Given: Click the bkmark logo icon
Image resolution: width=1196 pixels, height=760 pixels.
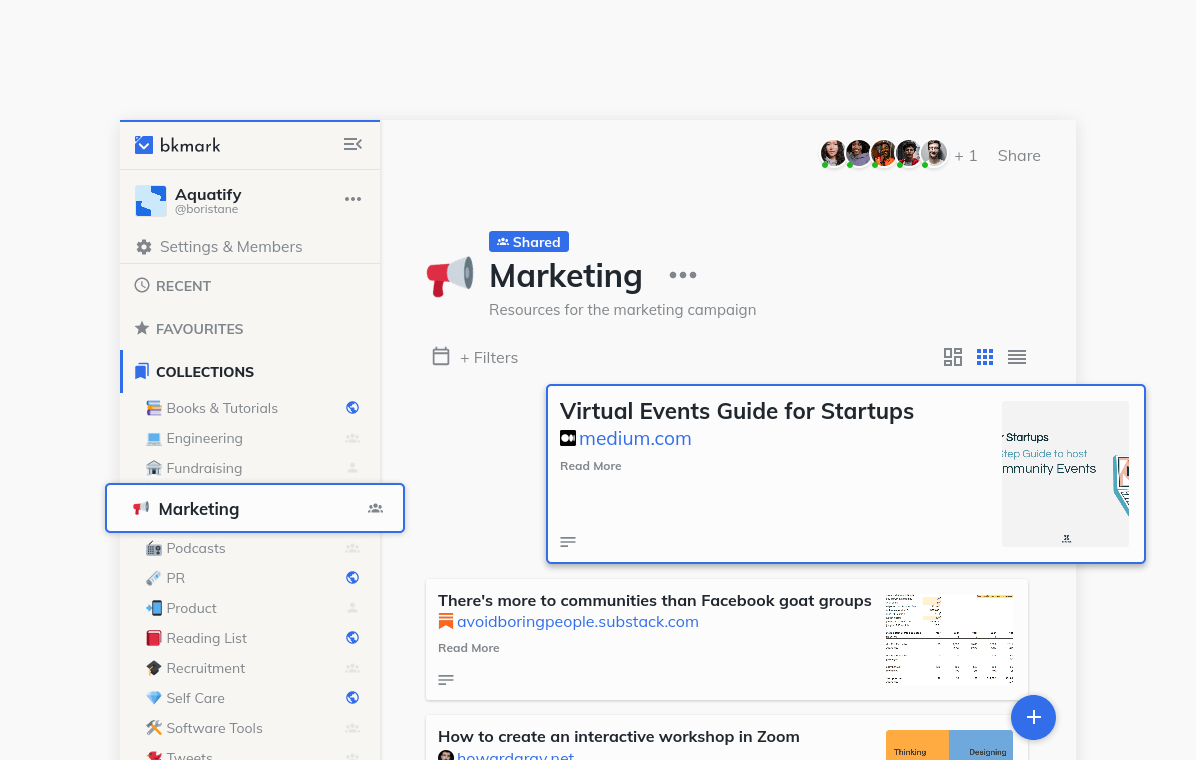Looking at the screenshot, I should (x=143, y=145).
